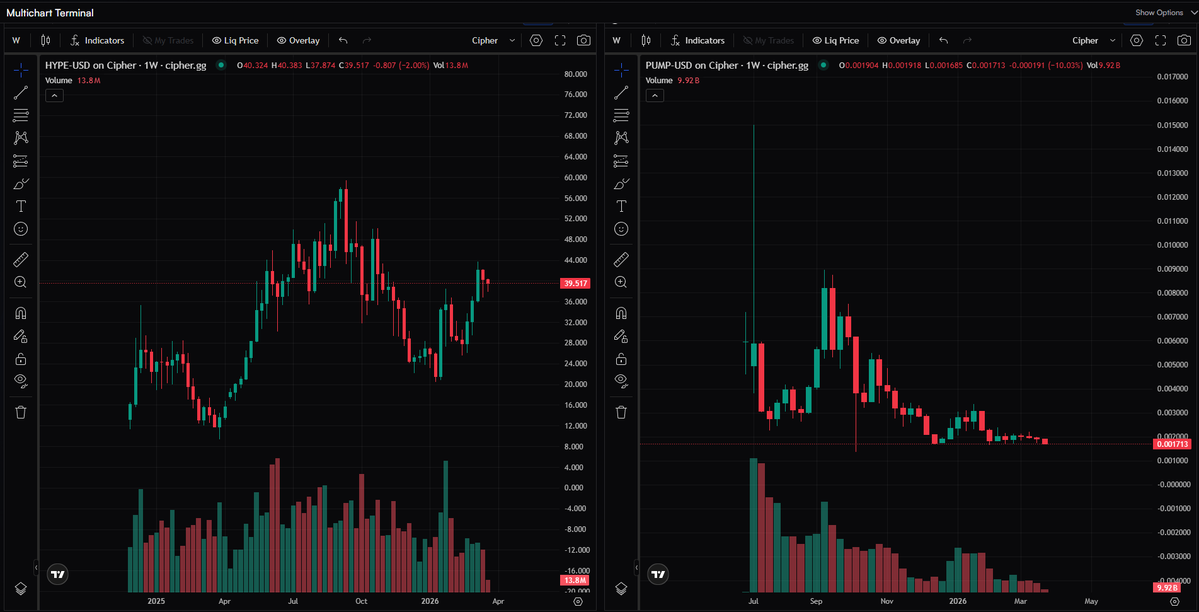Toggle Overlay in PUMP chart toolbar
Image resolution: width=1199 pixels, height=612 pixels.
coord(898,41)
